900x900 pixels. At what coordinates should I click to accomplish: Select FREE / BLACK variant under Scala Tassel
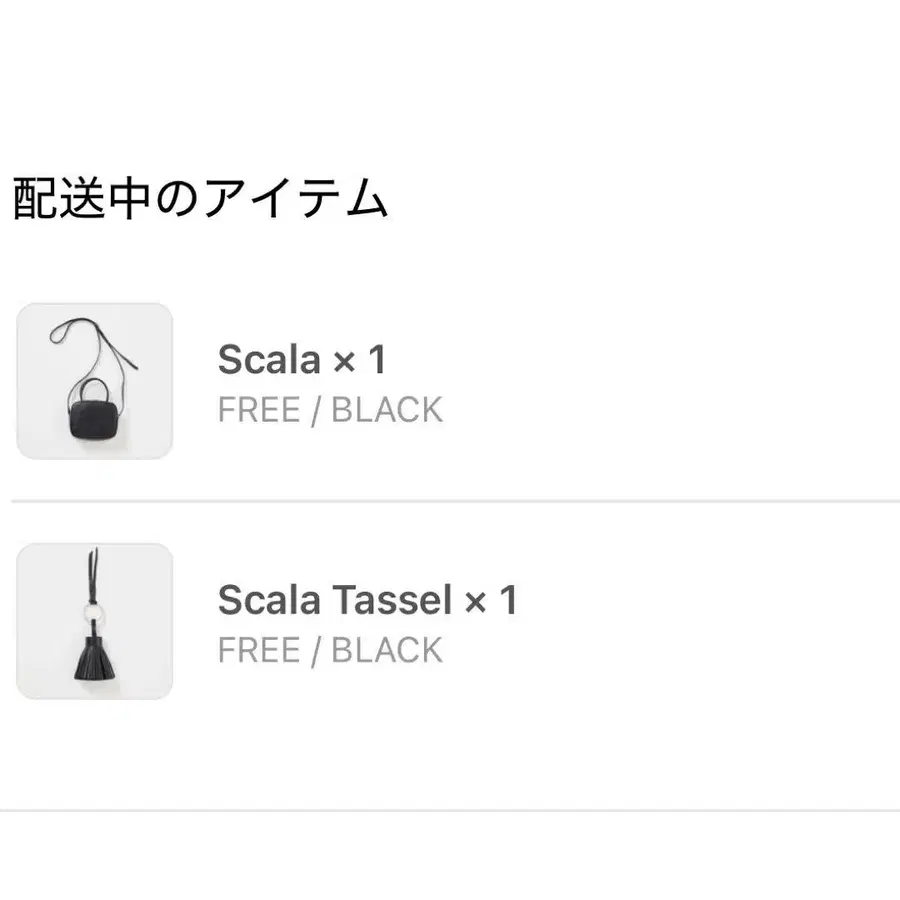[x=330, y=650]
